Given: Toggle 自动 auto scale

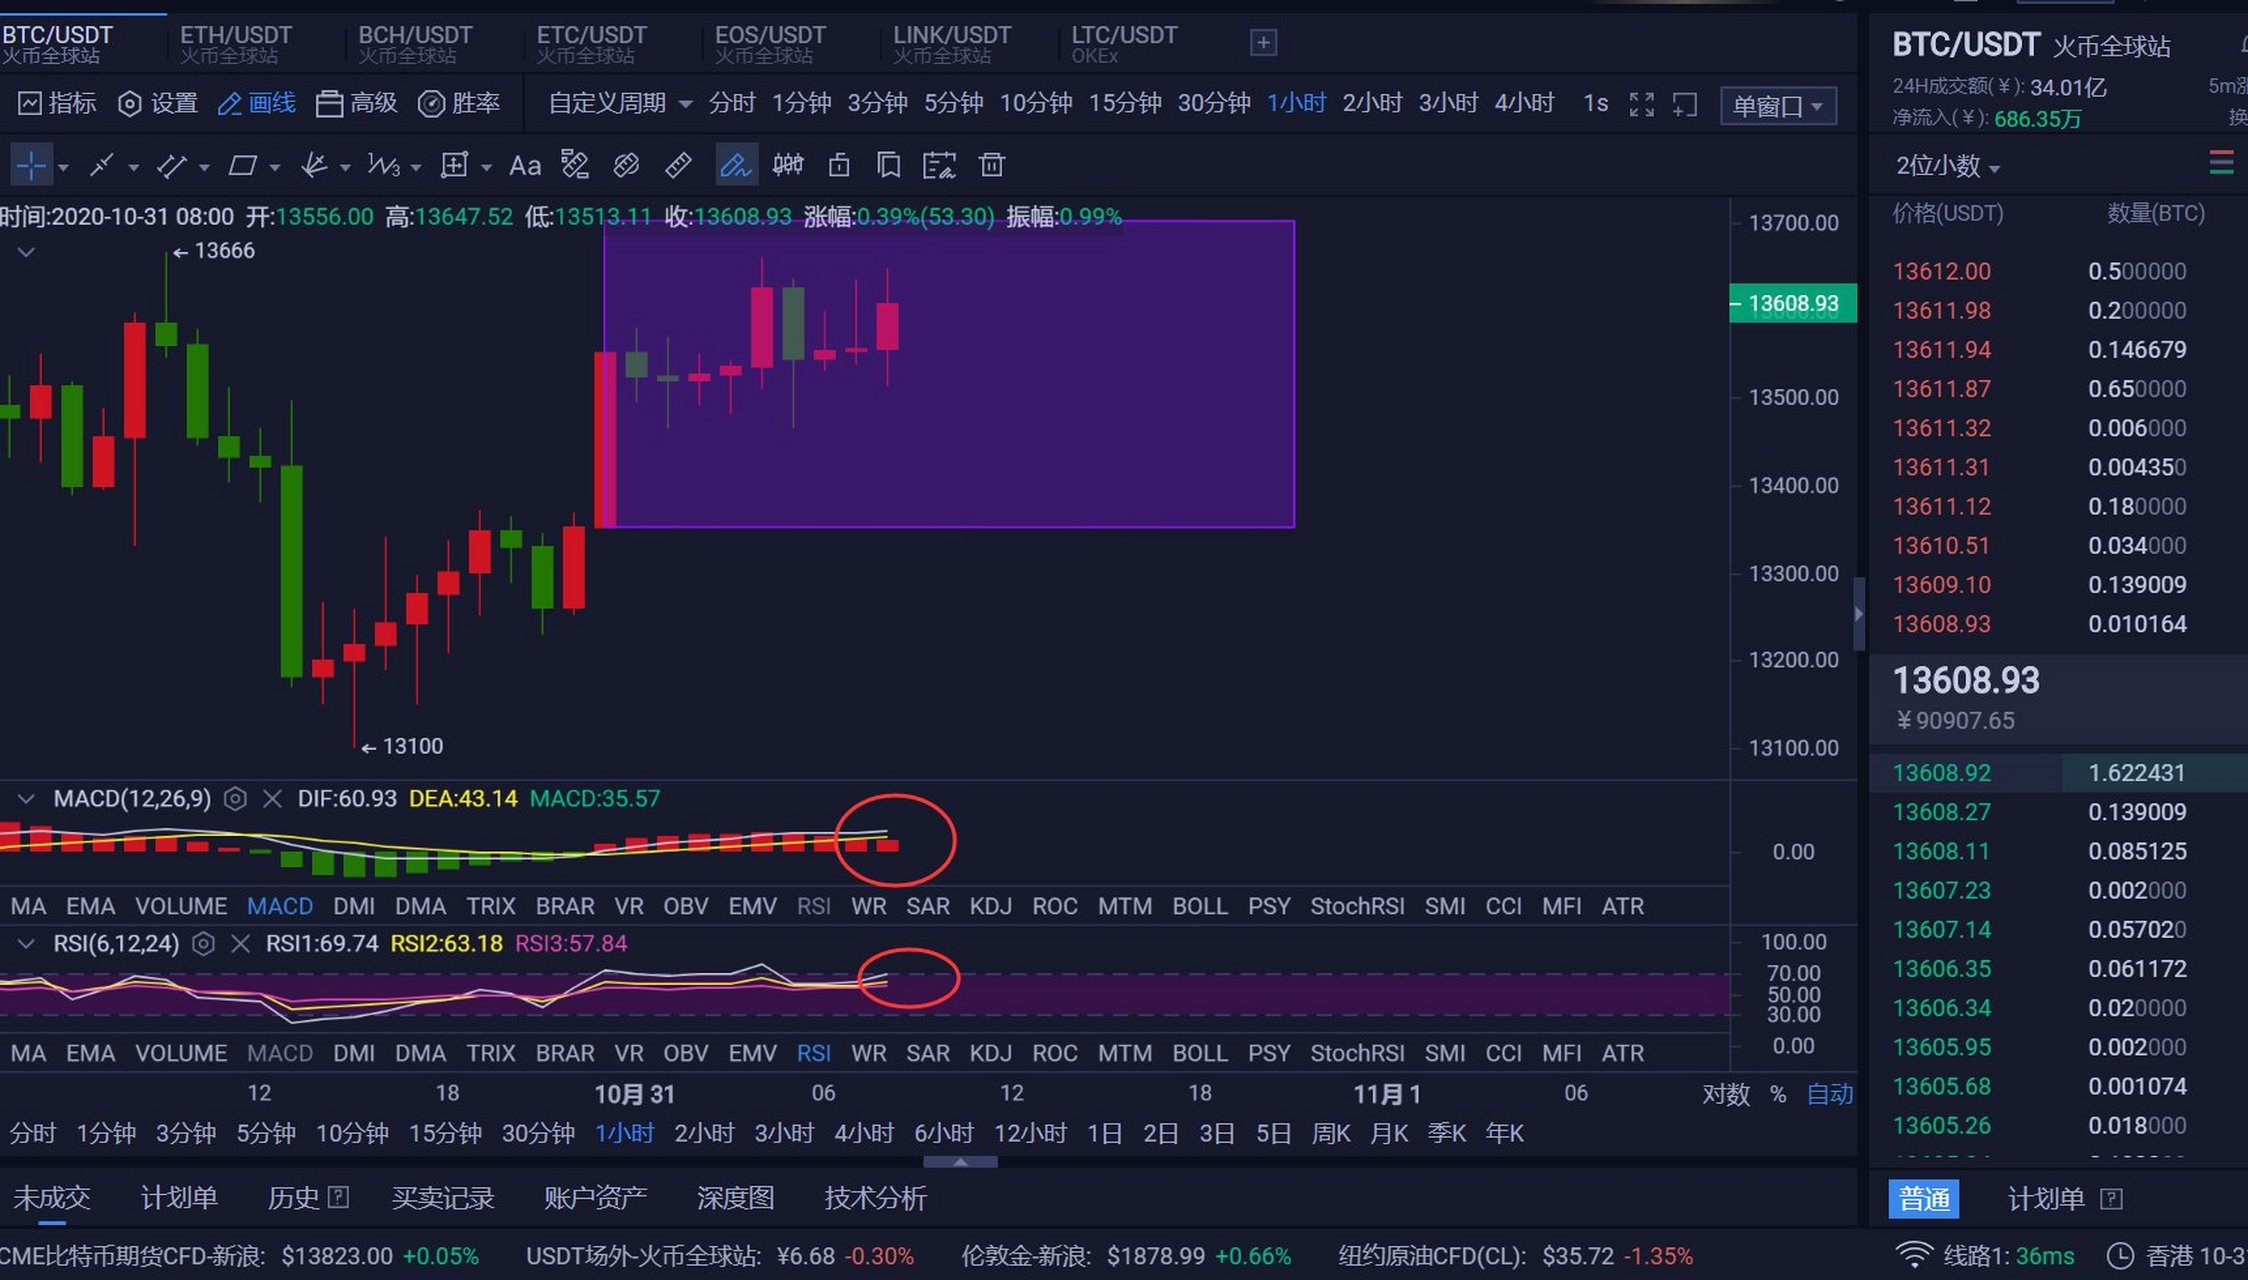Looking at the screenshot, I should click(1830, 1094).
